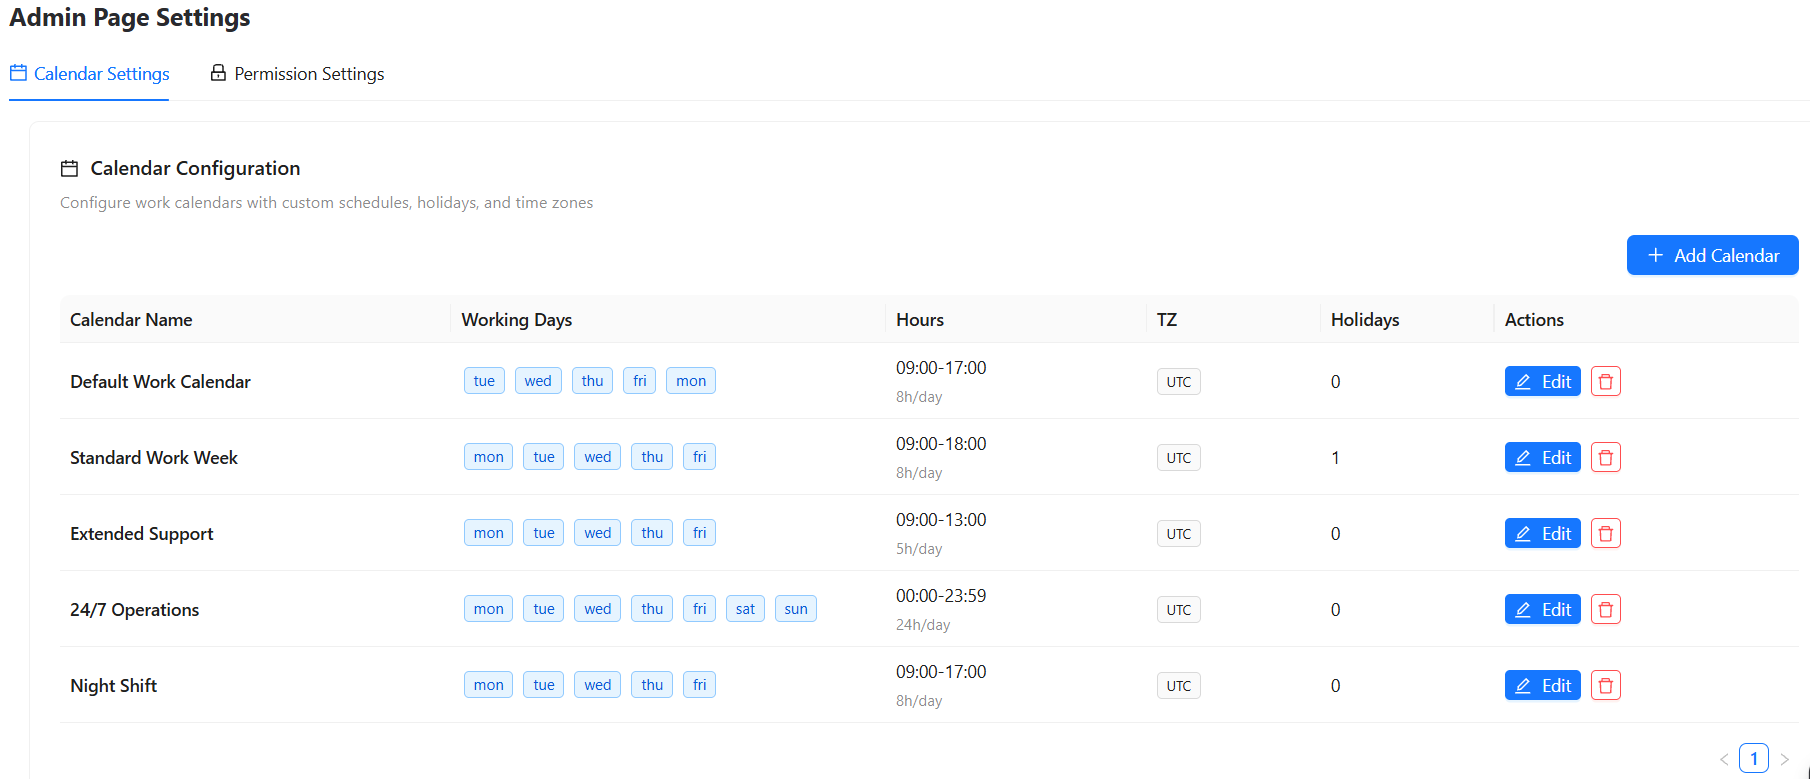Click the 24h/day text
This screenshot has width=1810, height=779.
point(923,625)
